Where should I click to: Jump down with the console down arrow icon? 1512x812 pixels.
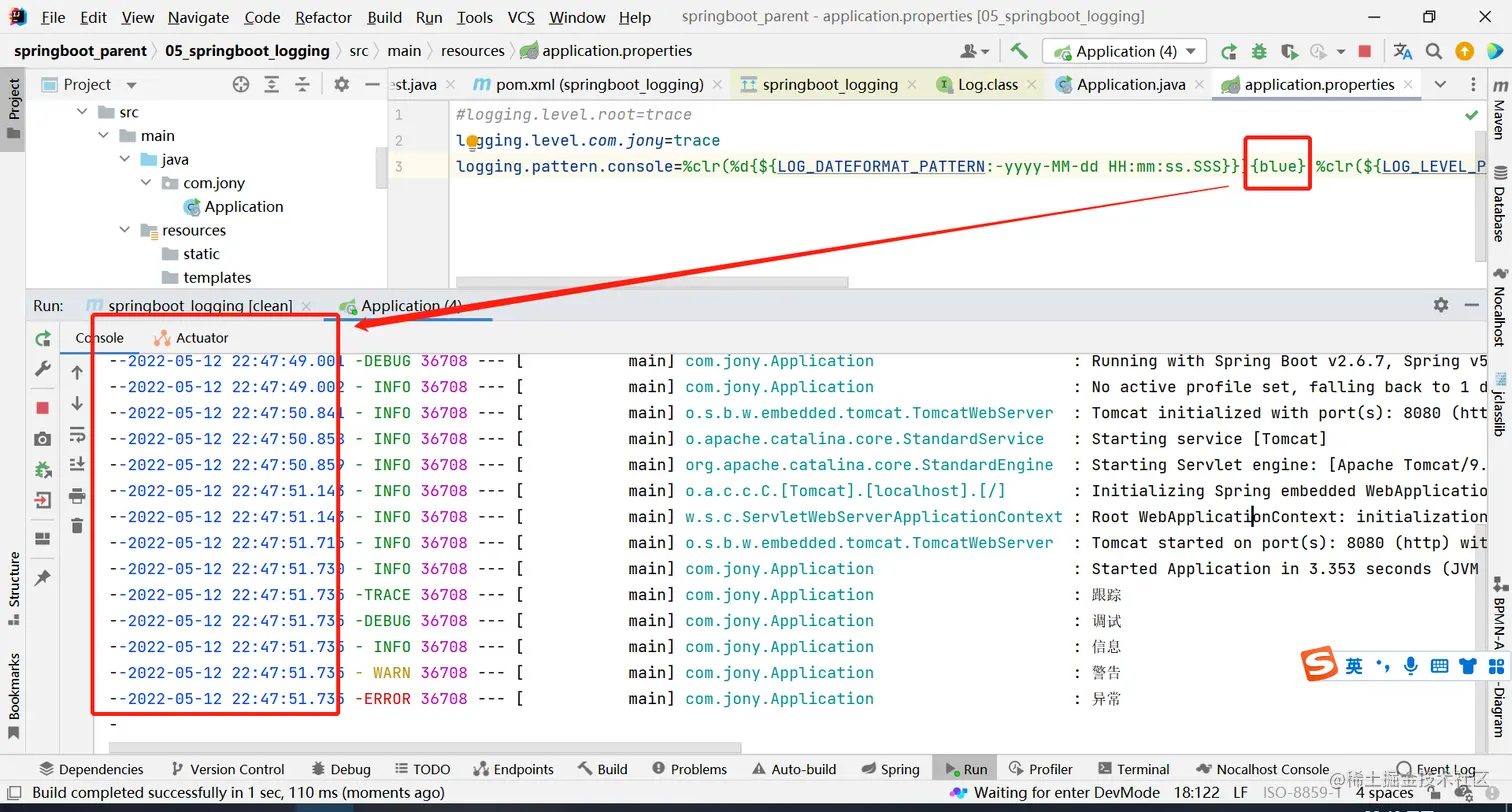77,404
